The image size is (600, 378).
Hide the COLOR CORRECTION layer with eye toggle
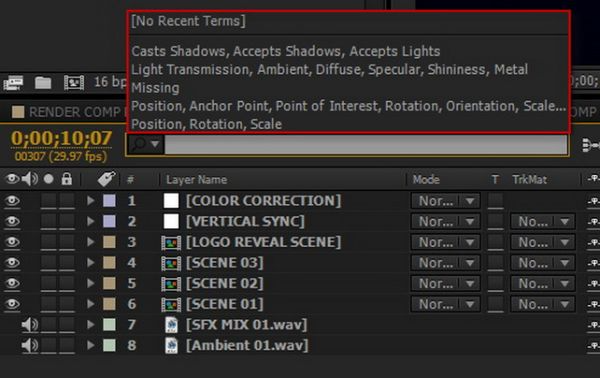[x=12, y=200]
